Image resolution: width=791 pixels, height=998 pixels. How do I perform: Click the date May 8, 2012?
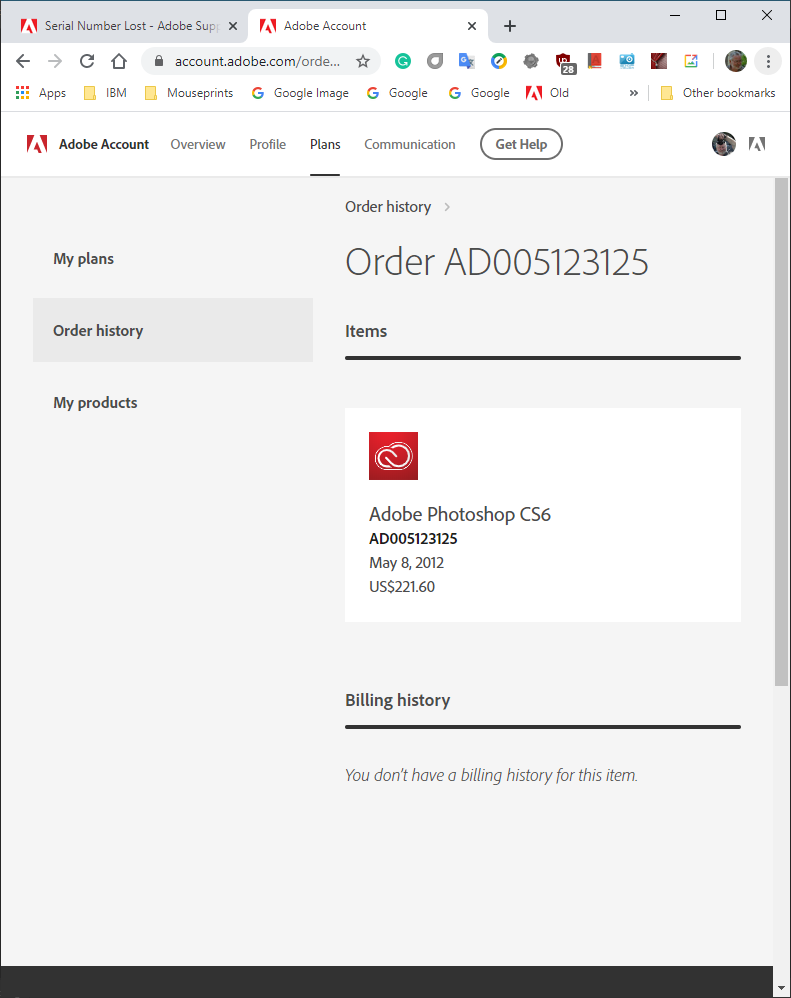406,563
